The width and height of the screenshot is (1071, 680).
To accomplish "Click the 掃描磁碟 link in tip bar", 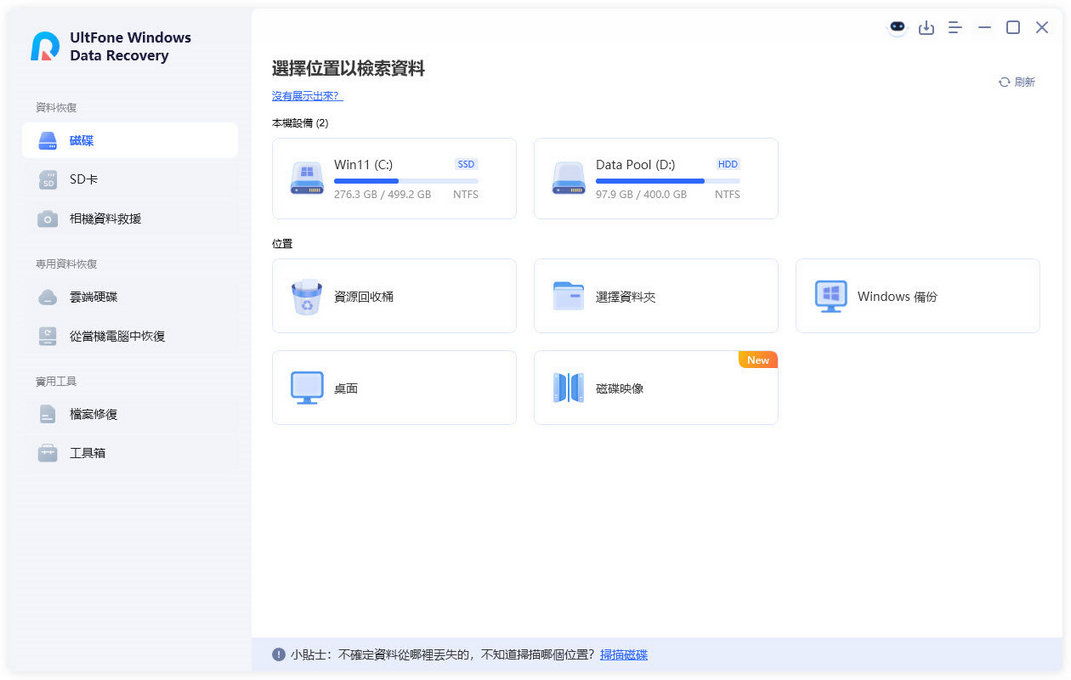I will pos(623,655).
